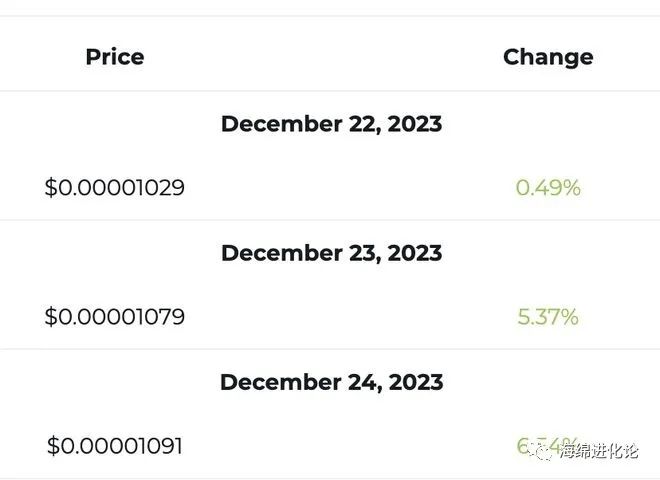This screenshot has height=480, width=660.
Task: Select the December 23, 2023 date heading
Action: coord(331,253)
